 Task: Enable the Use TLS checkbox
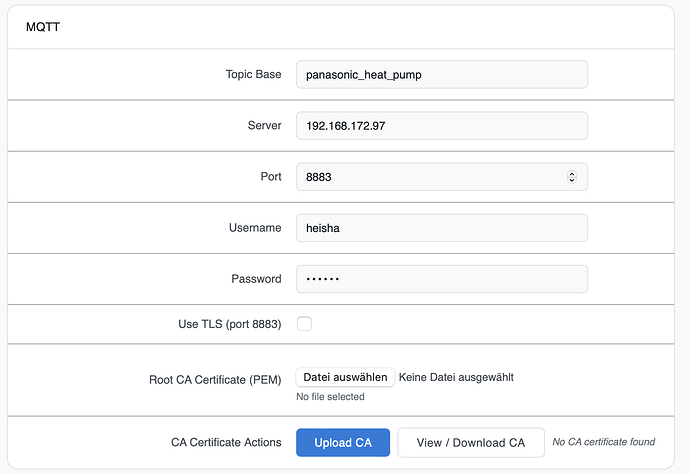coord(304,323)
